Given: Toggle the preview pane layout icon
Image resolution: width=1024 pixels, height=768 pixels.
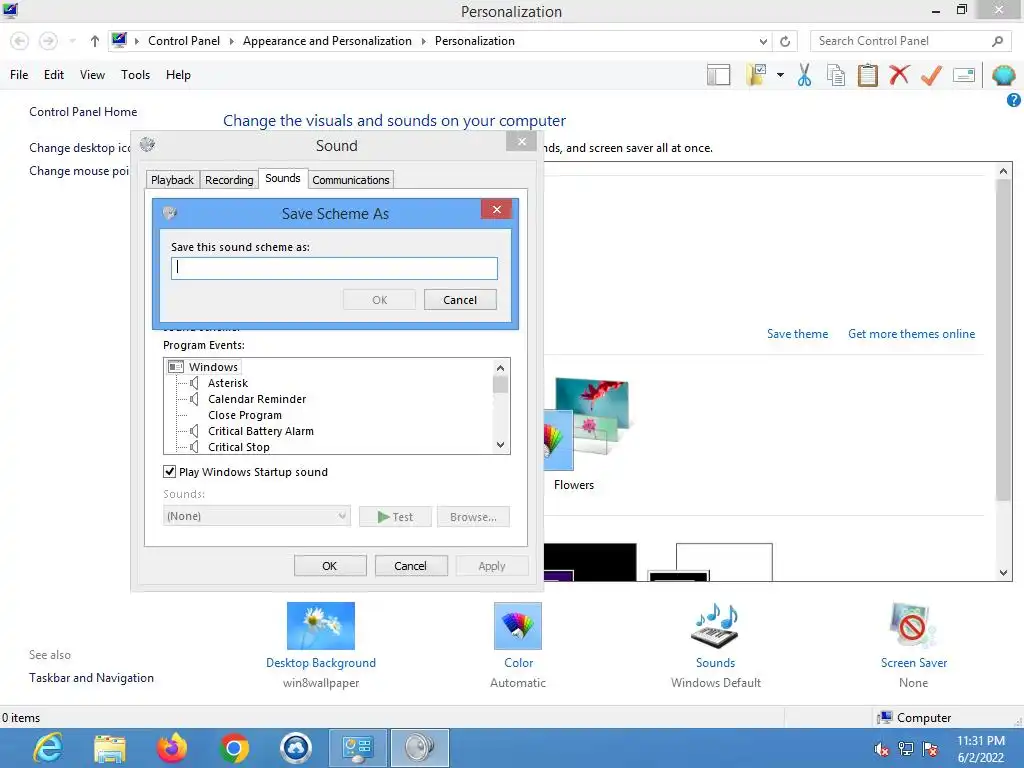Looking at the screenshot, I should [718, 75].
